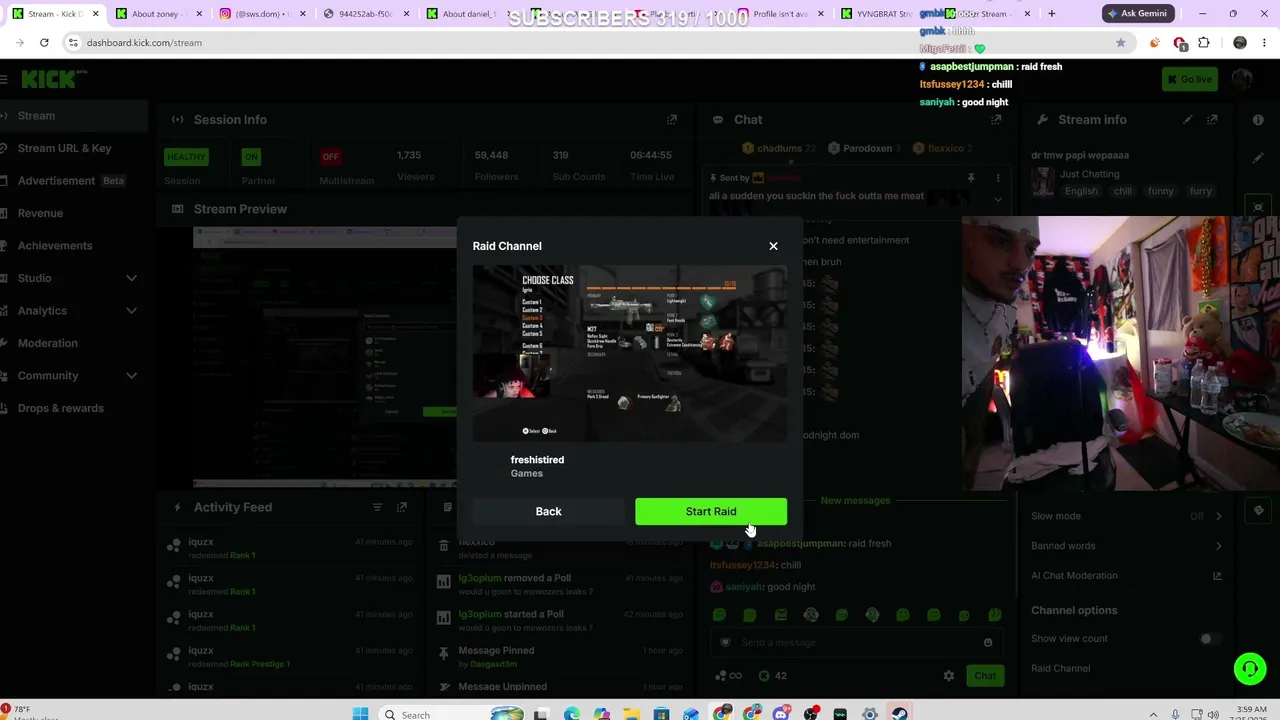Toggle the hamburger sidebar menu

[x=4, y=79]
